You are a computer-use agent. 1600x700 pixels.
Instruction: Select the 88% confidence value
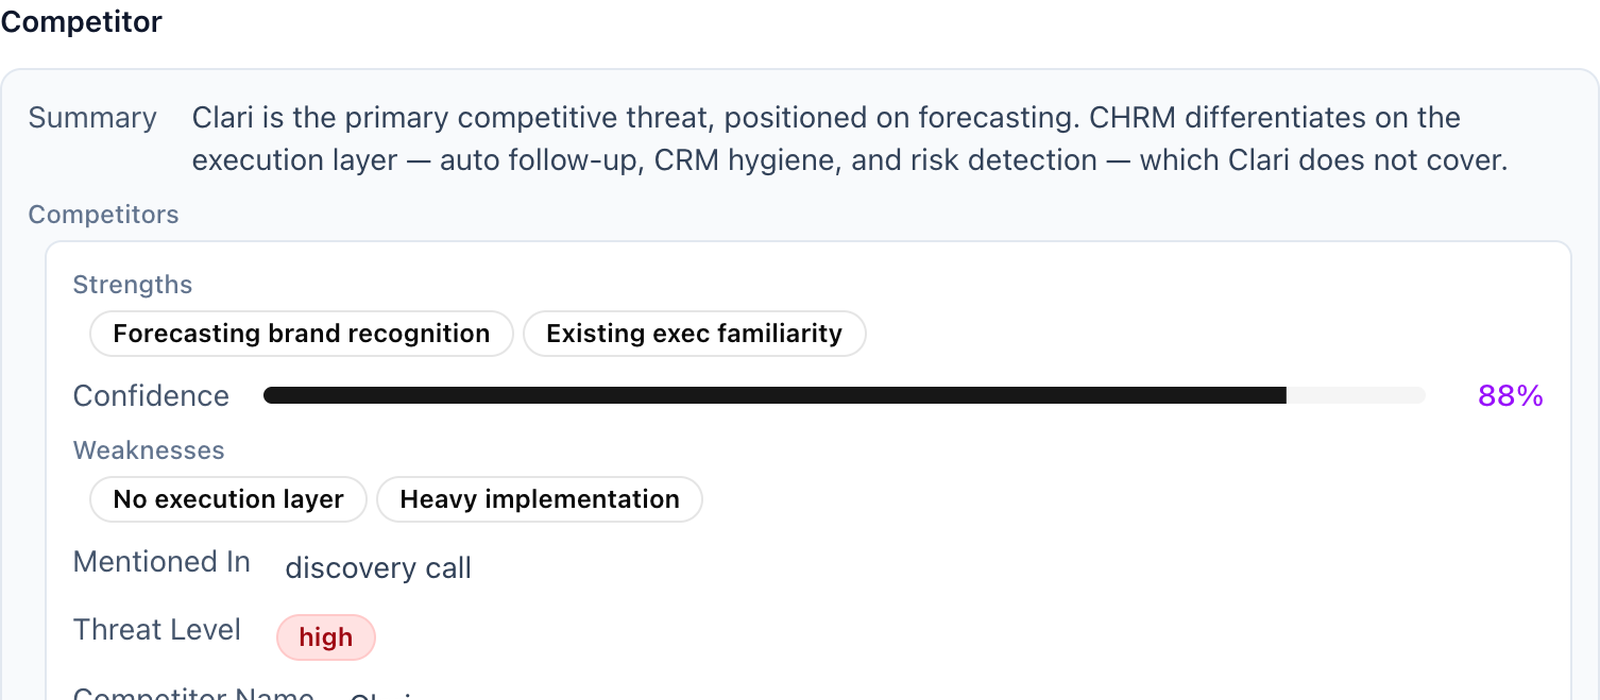pyautogui.click(x=1510, y=396)
